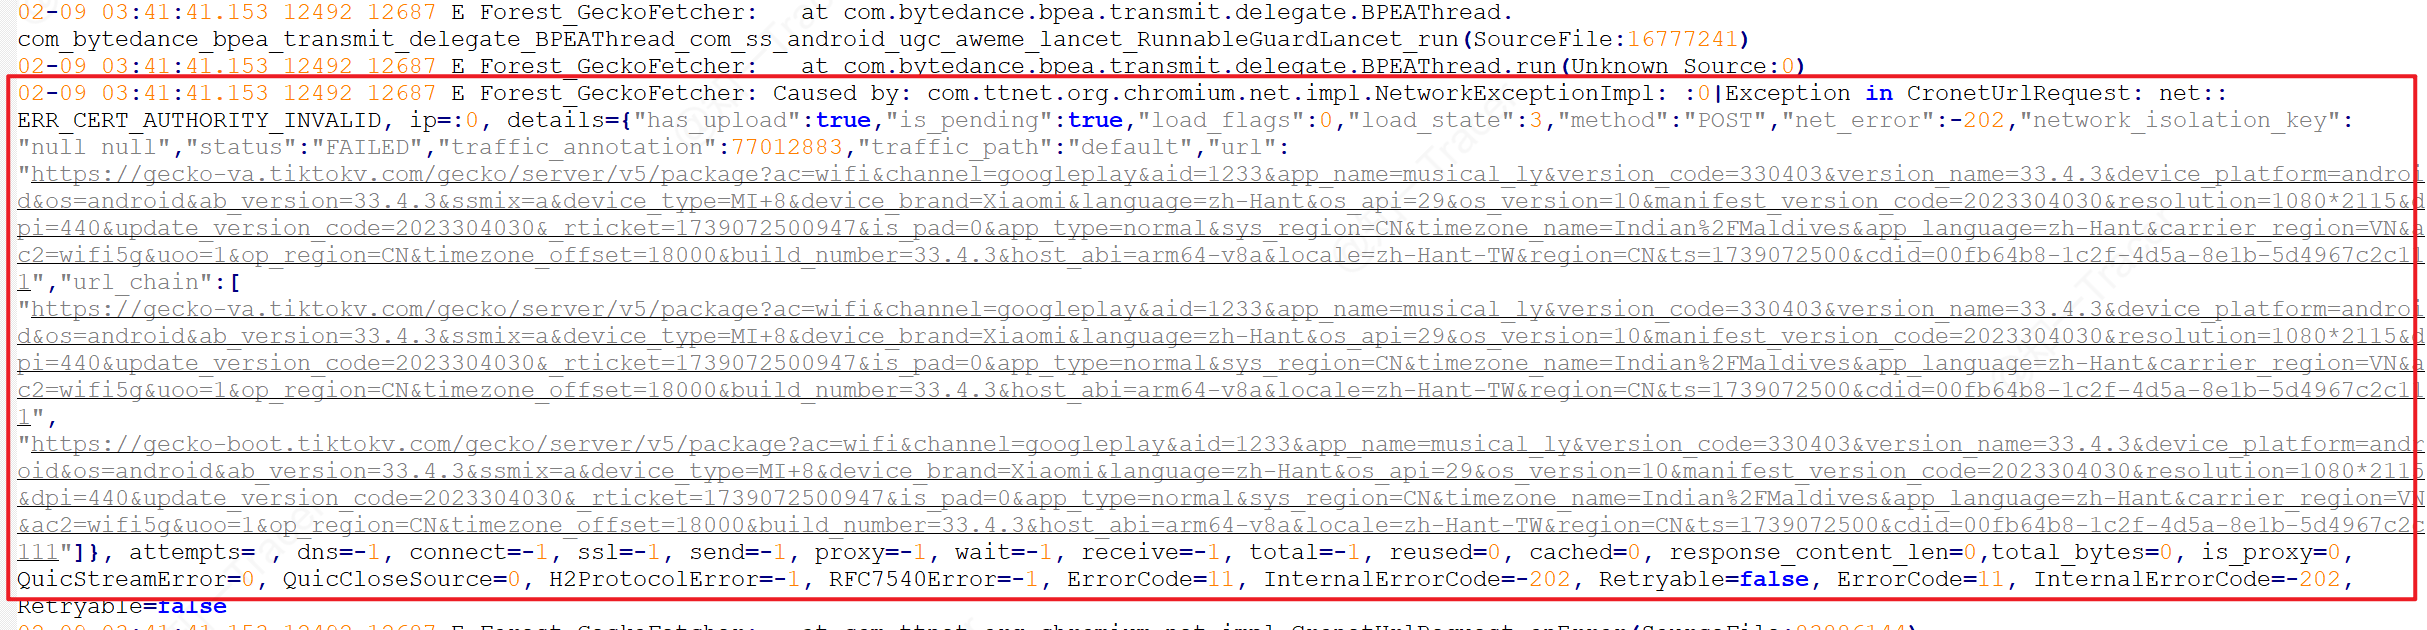Viewport: 2427px width, 630px height.
Task: Click the QuicCloseSource=0 entry
Action: point(402,579)
